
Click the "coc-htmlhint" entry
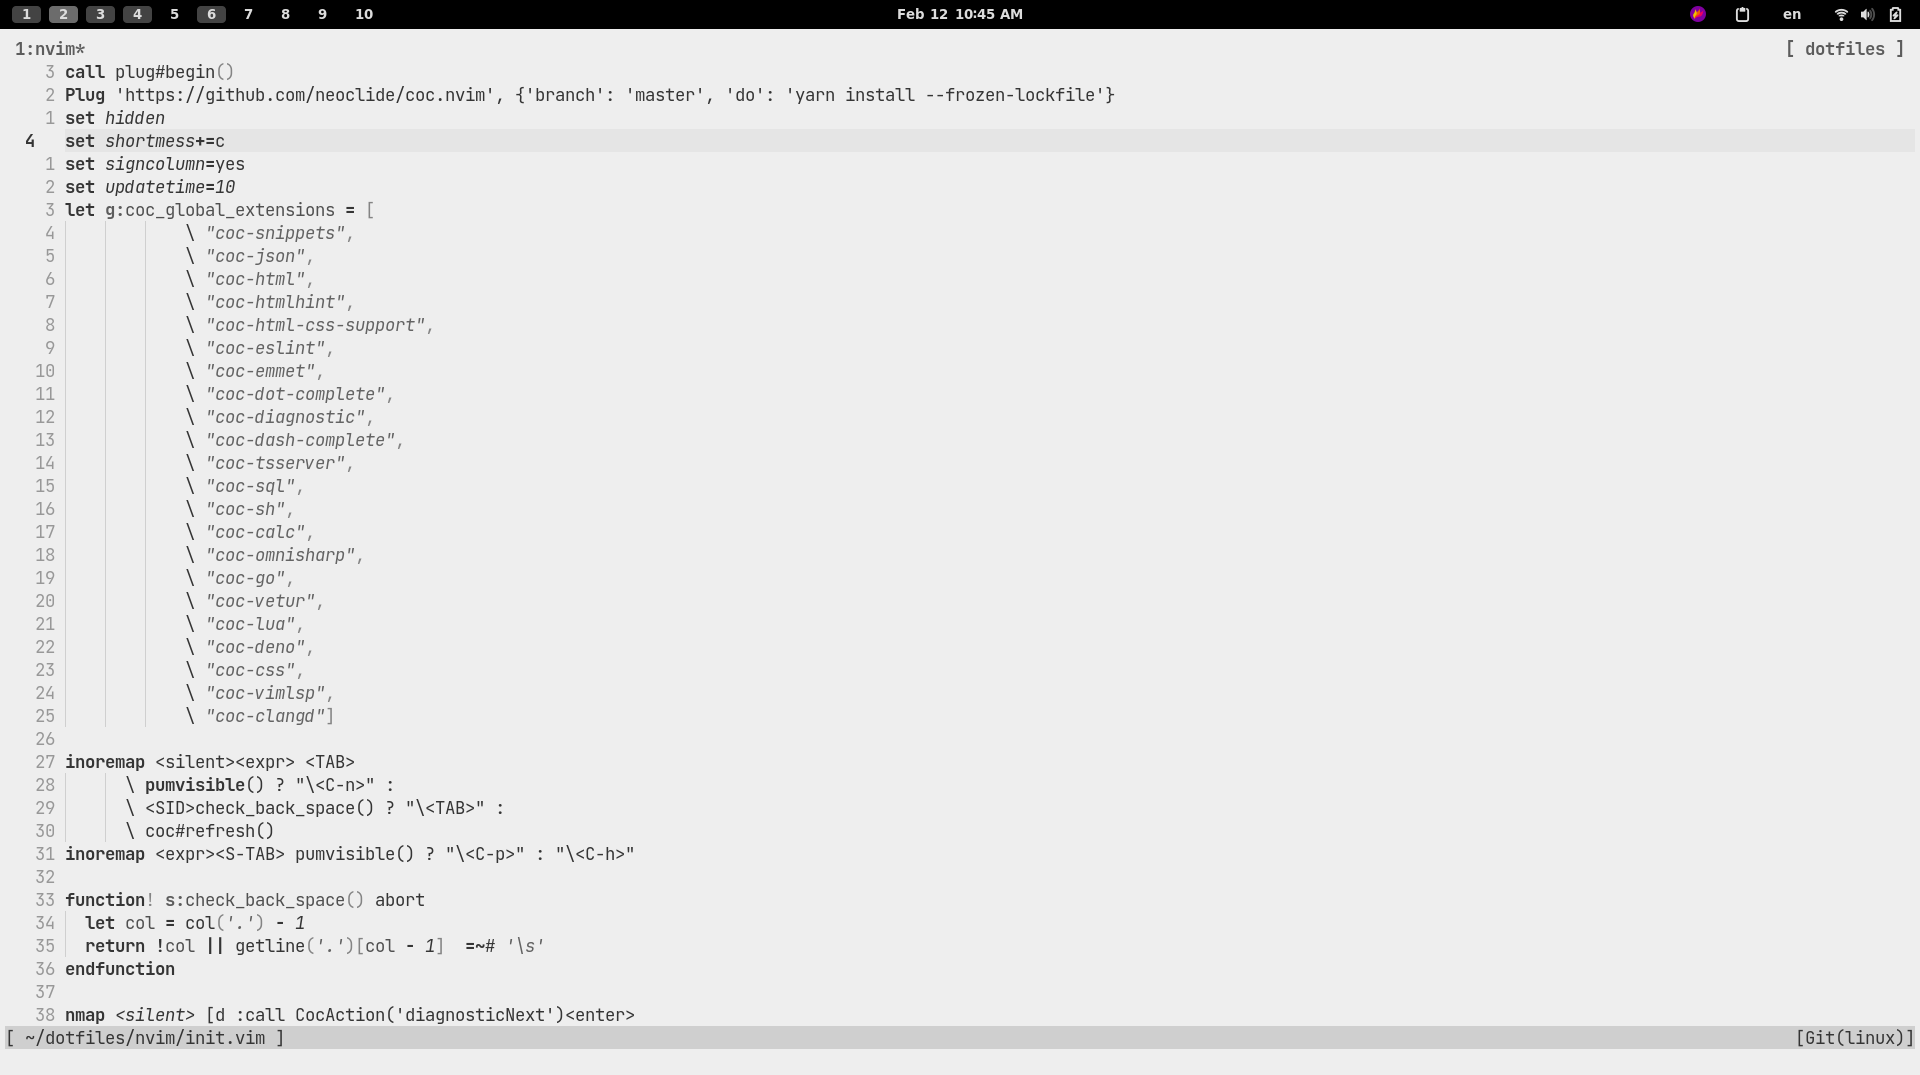(x=275, y=302)
